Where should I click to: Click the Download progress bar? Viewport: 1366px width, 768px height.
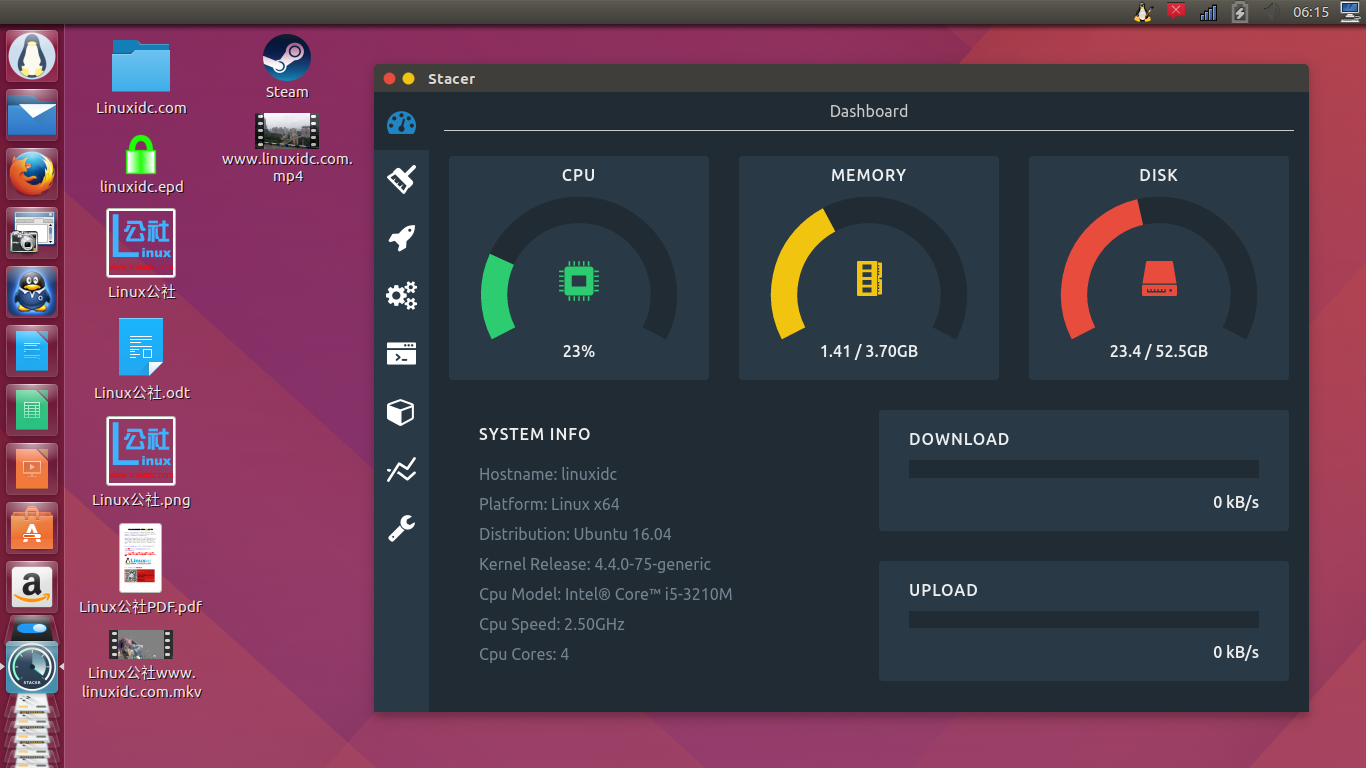1083,468
